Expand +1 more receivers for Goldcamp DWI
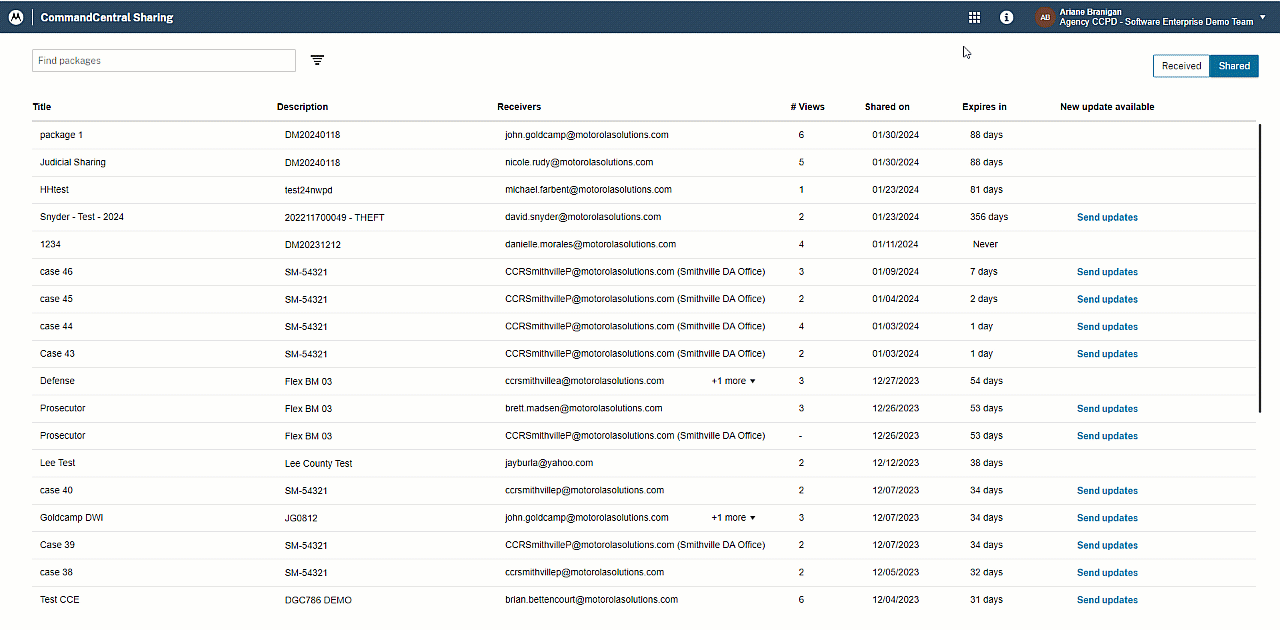 pos(733,518)
